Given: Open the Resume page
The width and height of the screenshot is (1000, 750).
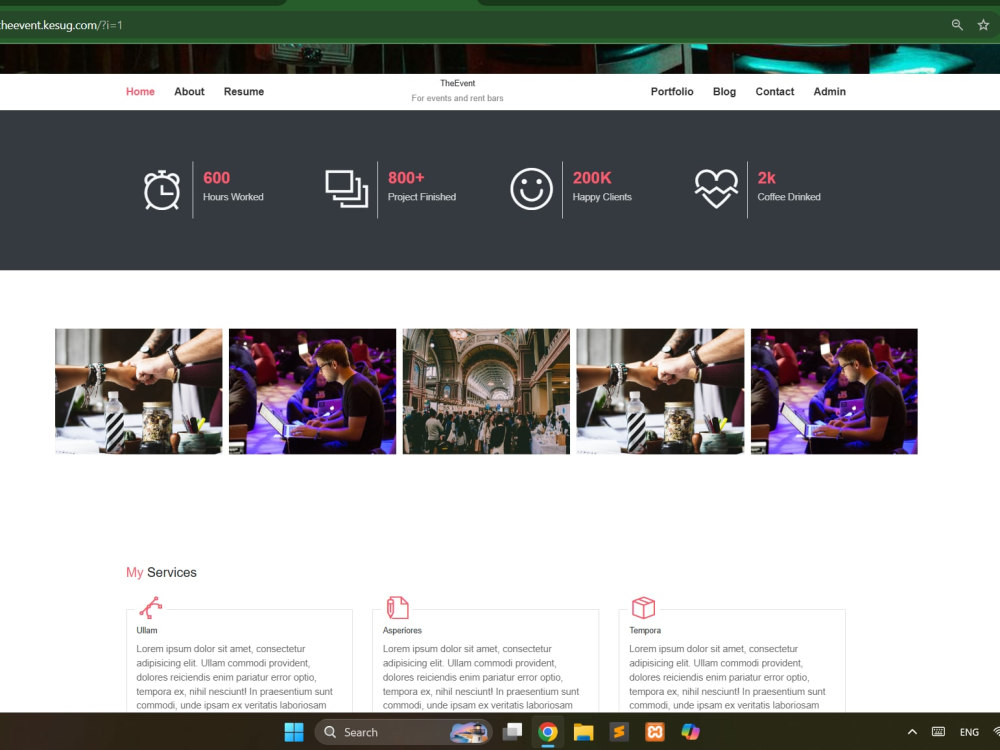Looking at the screenshot, I should pyautogui.click(x=244, y=92).
